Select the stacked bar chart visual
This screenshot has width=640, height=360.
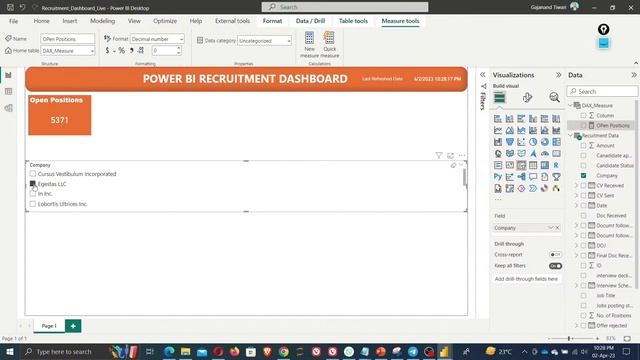(x=498, y=119)
